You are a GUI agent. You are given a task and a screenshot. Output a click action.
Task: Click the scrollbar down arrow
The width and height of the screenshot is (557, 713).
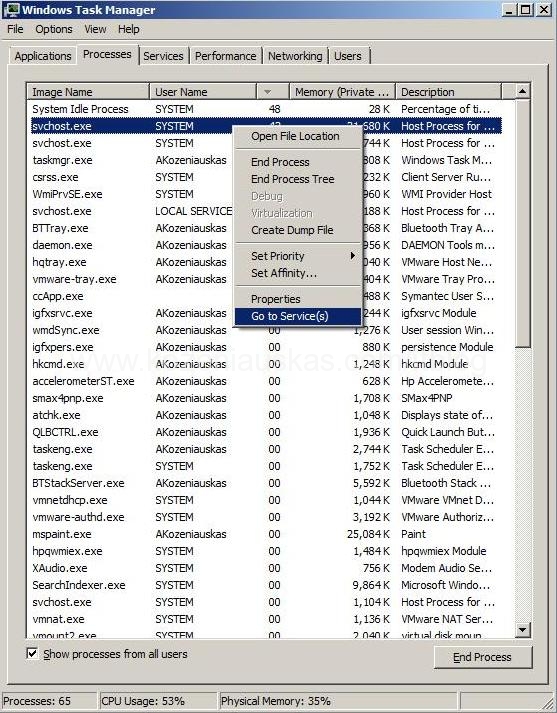pos(522,630)
